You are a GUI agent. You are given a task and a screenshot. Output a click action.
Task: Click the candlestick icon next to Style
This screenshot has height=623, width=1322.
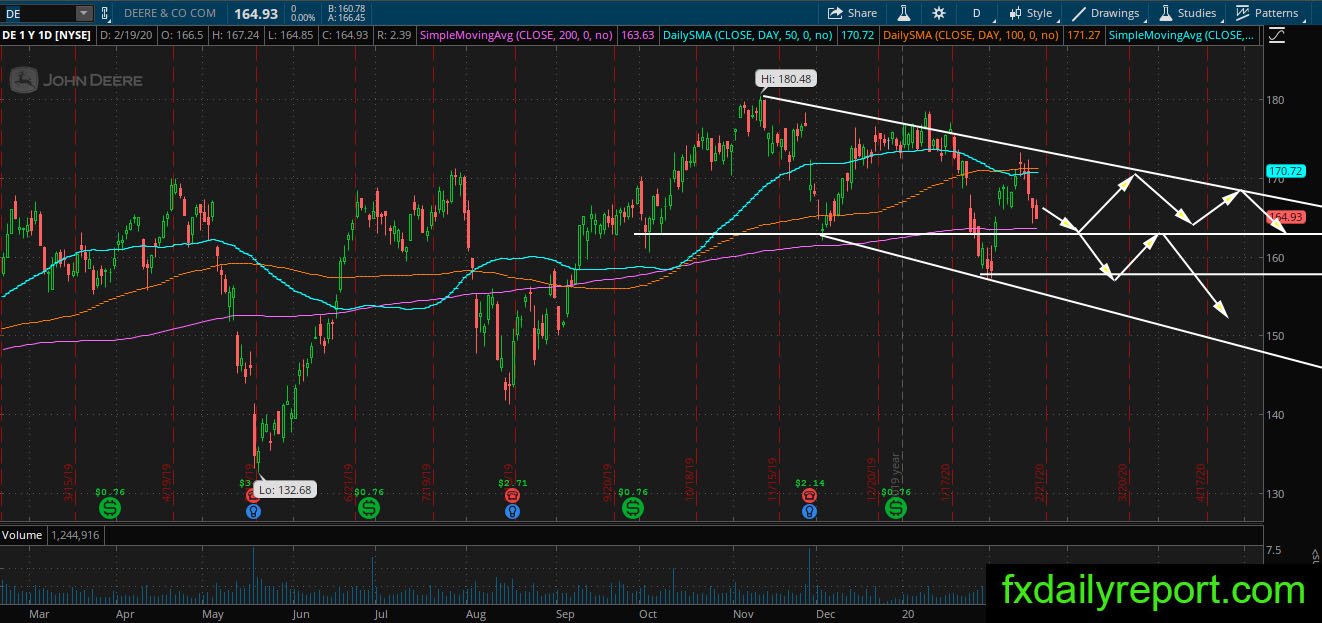click(x=1015, y=13)
